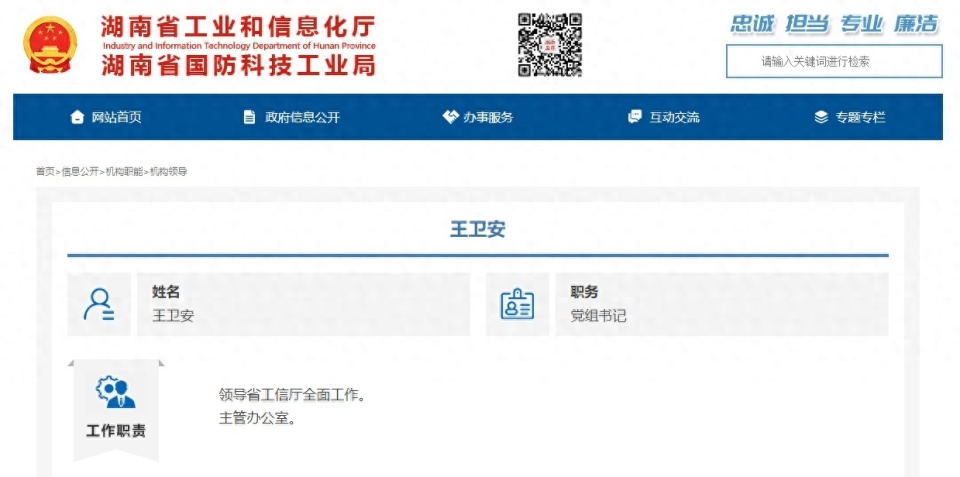Click the keyword search input field
Viewport: 960px width, 477px height.
[834, 61]
